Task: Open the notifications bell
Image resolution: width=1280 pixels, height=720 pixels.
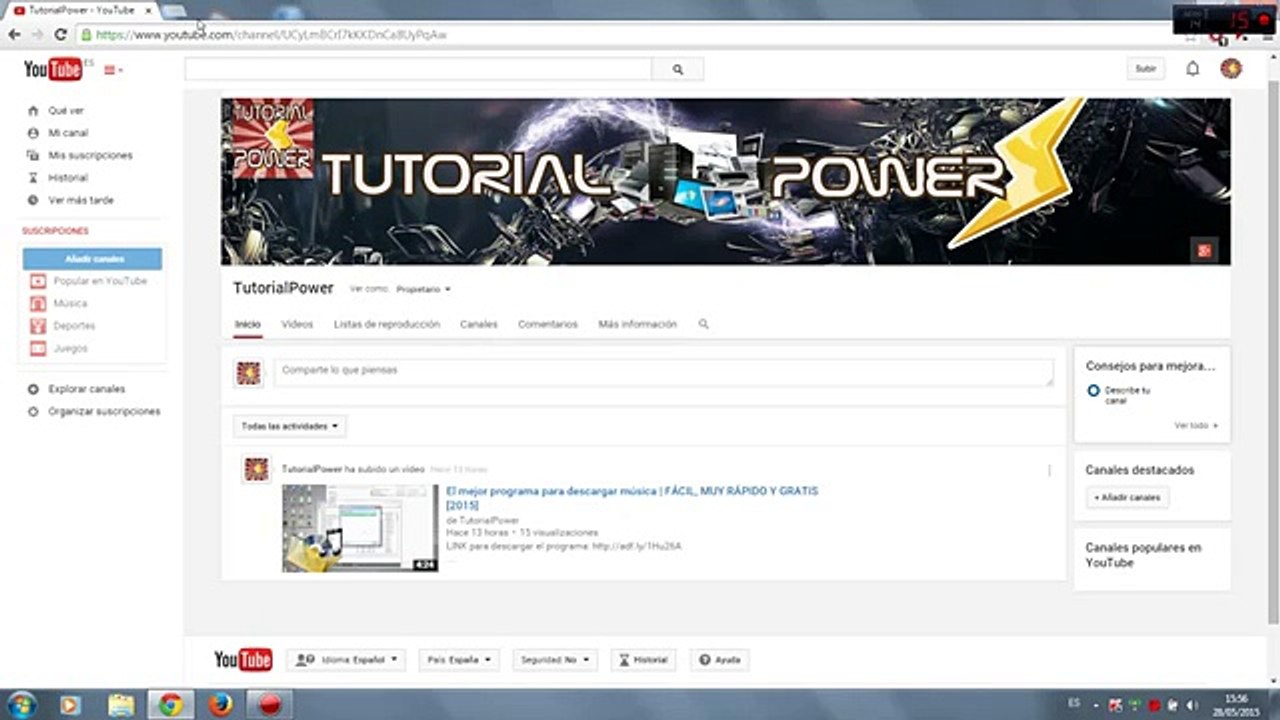Action: coord(1192,69)
